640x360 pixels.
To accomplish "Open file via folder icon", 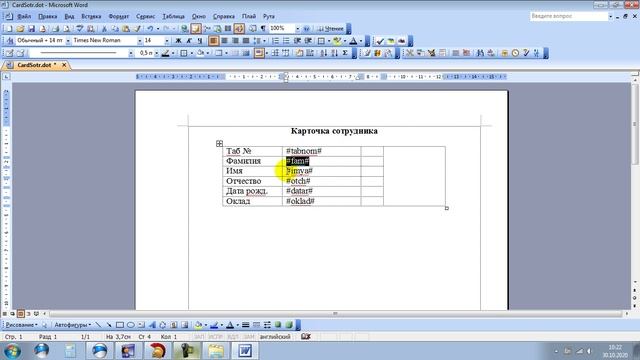I will (x=20, y=29).
